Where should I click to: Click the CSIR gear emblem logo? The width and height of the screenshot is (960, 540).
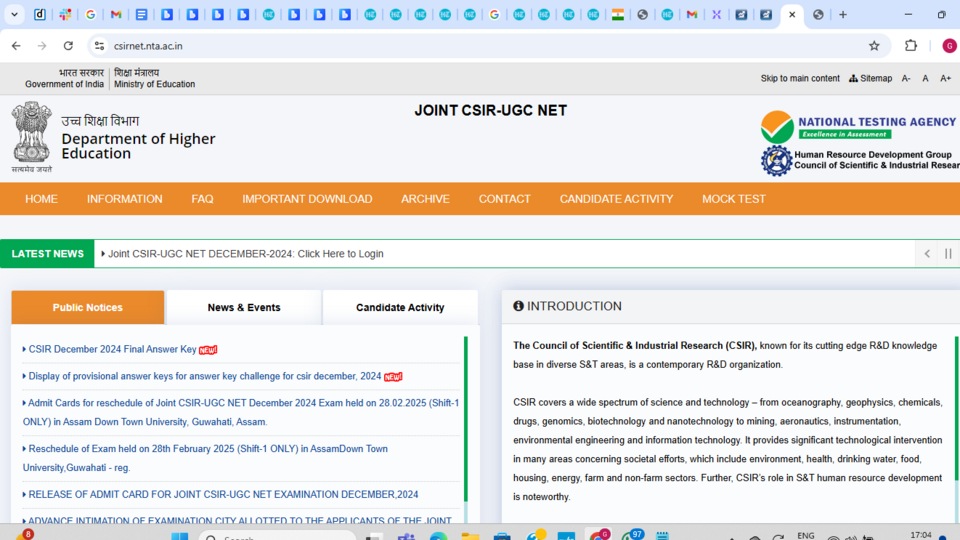pyautogui.click(x=776, y=160)
